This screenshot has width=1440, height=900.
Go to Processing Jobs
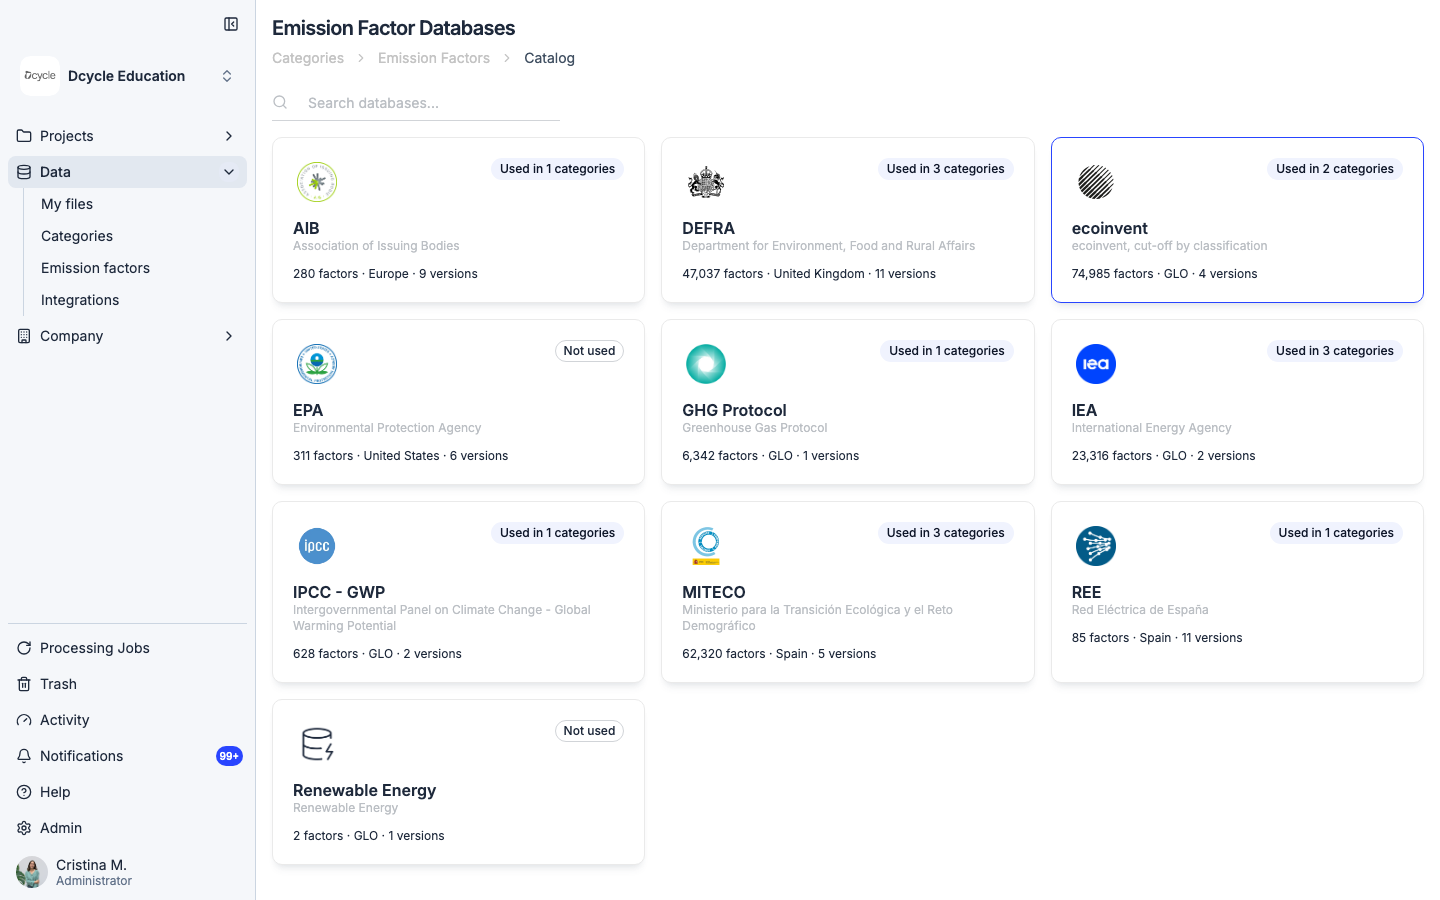(95, 648)
